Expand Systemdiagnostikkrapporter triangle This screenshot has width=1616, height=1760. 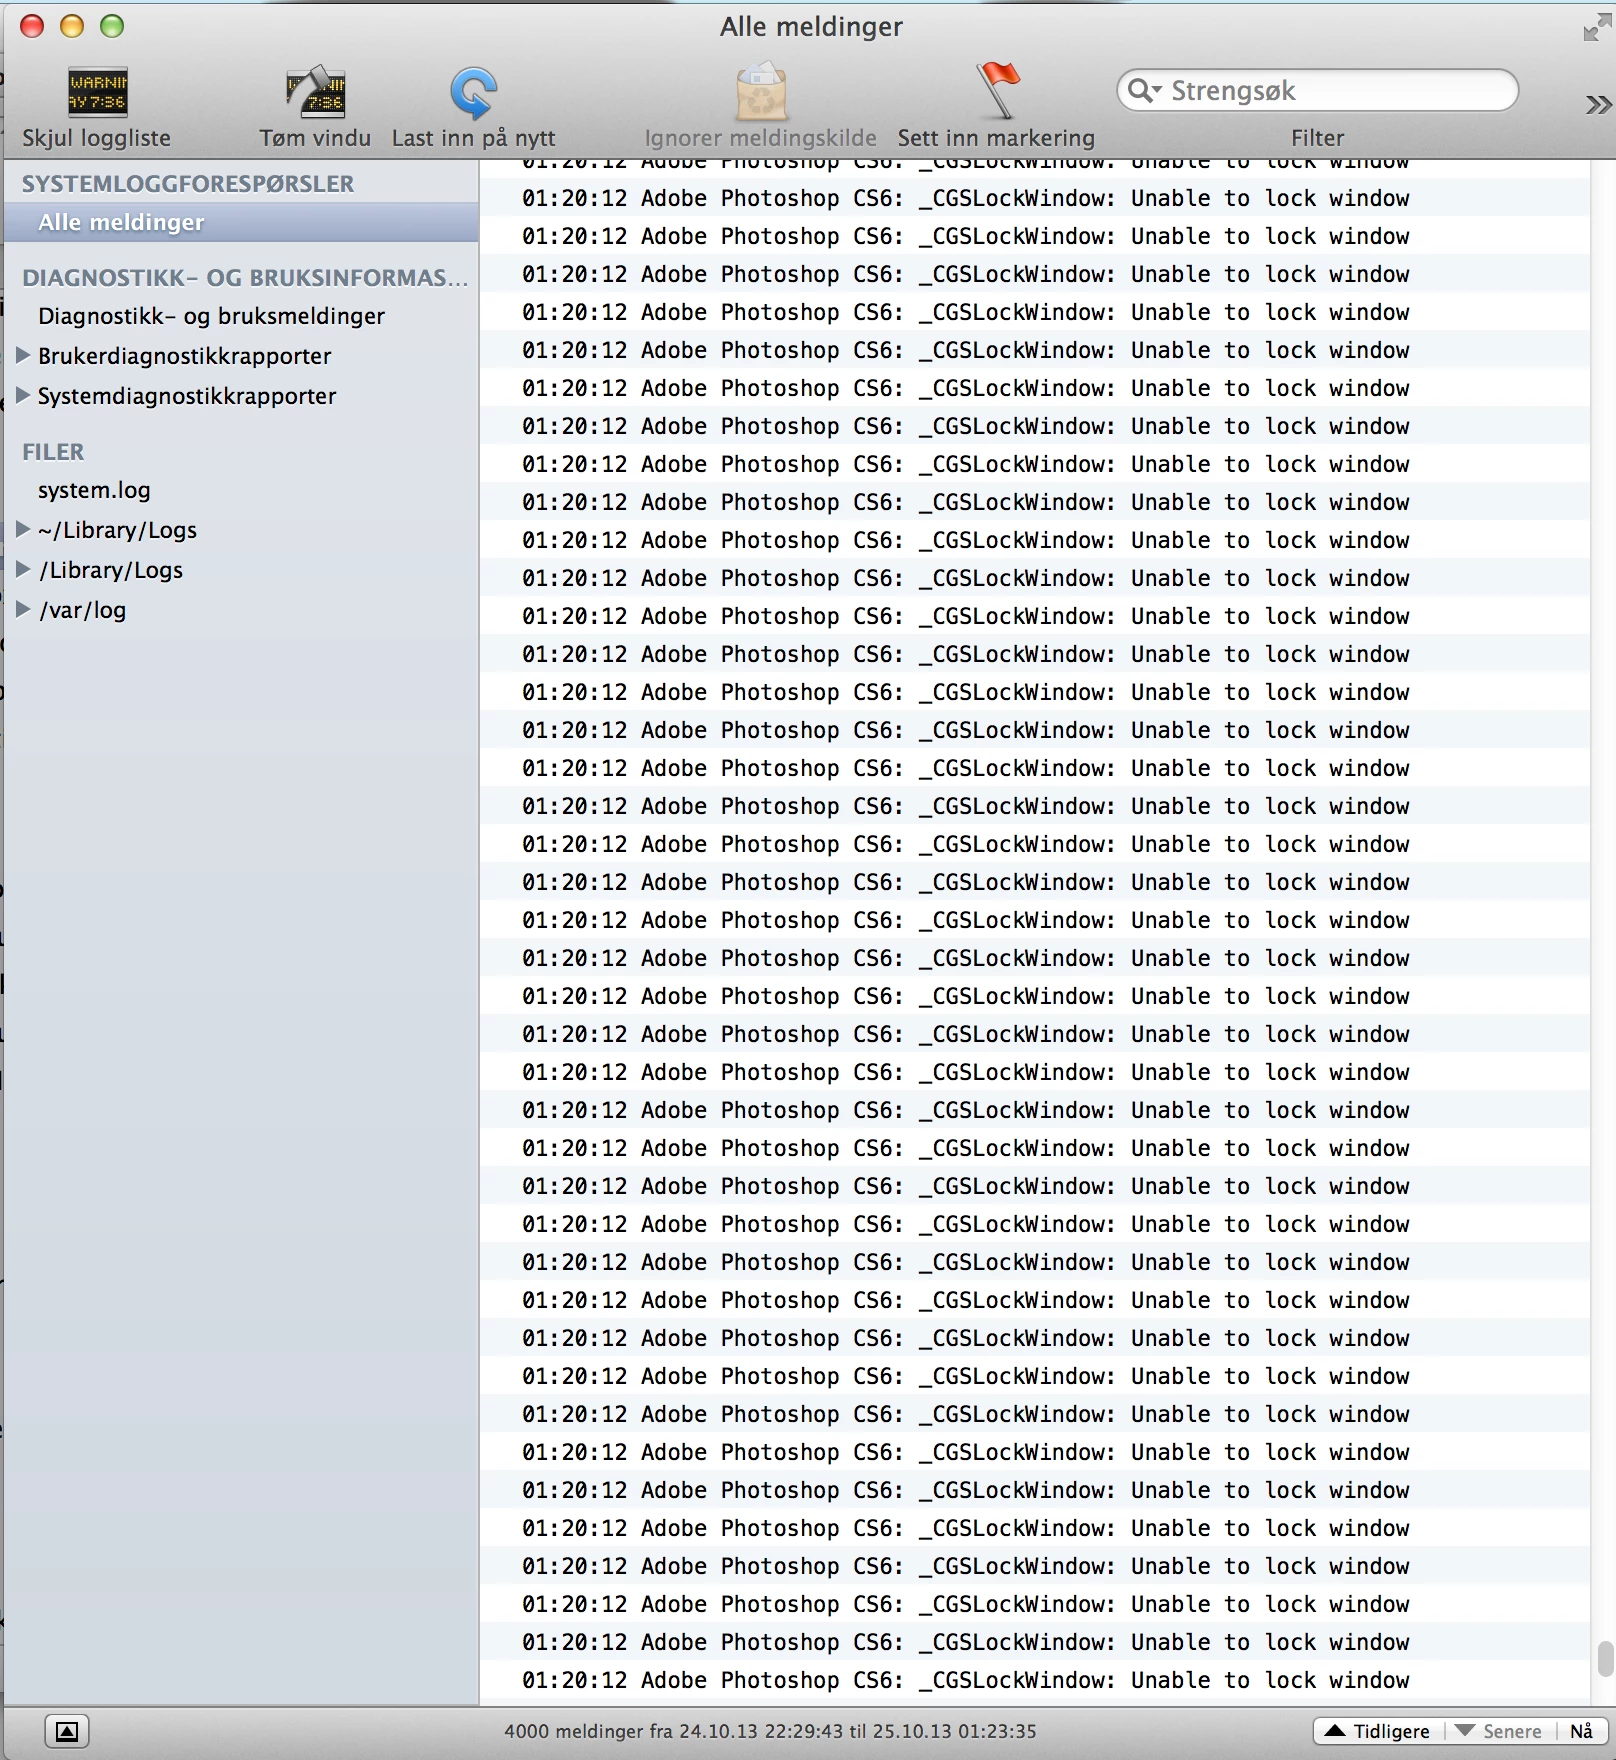[23, 395]
